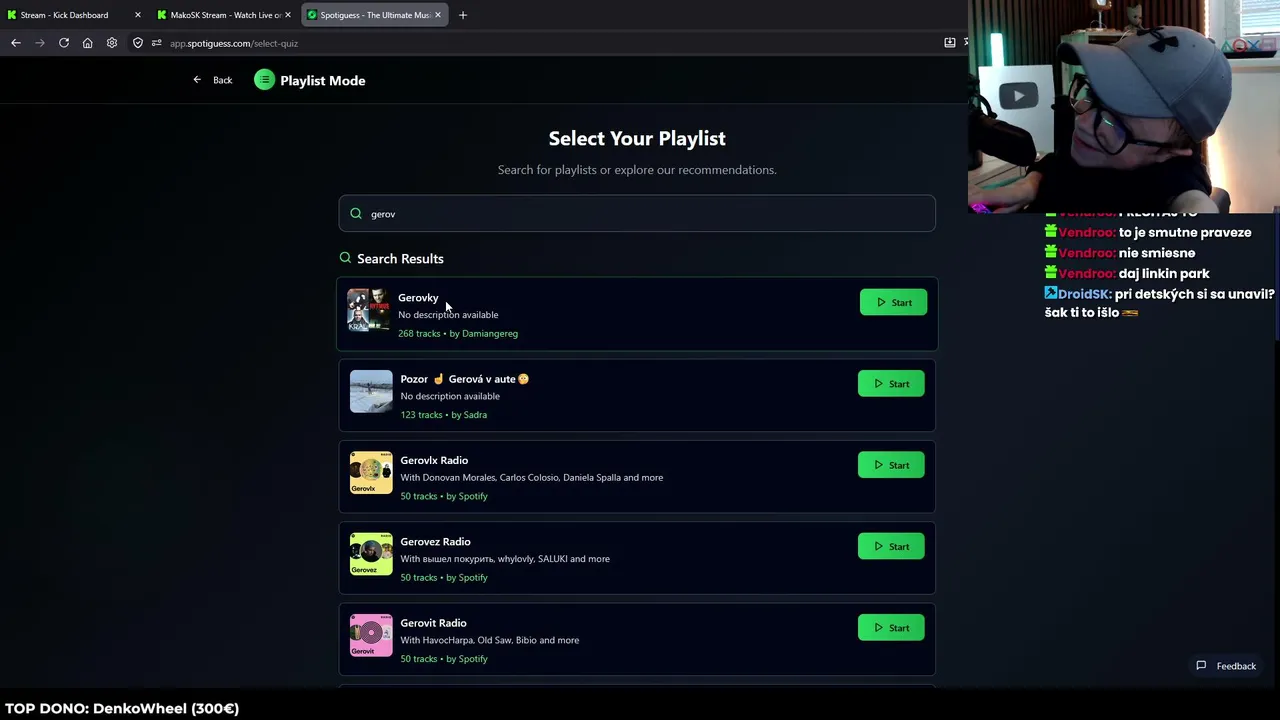Click the Gerovez Radio title

coord(435,541)
